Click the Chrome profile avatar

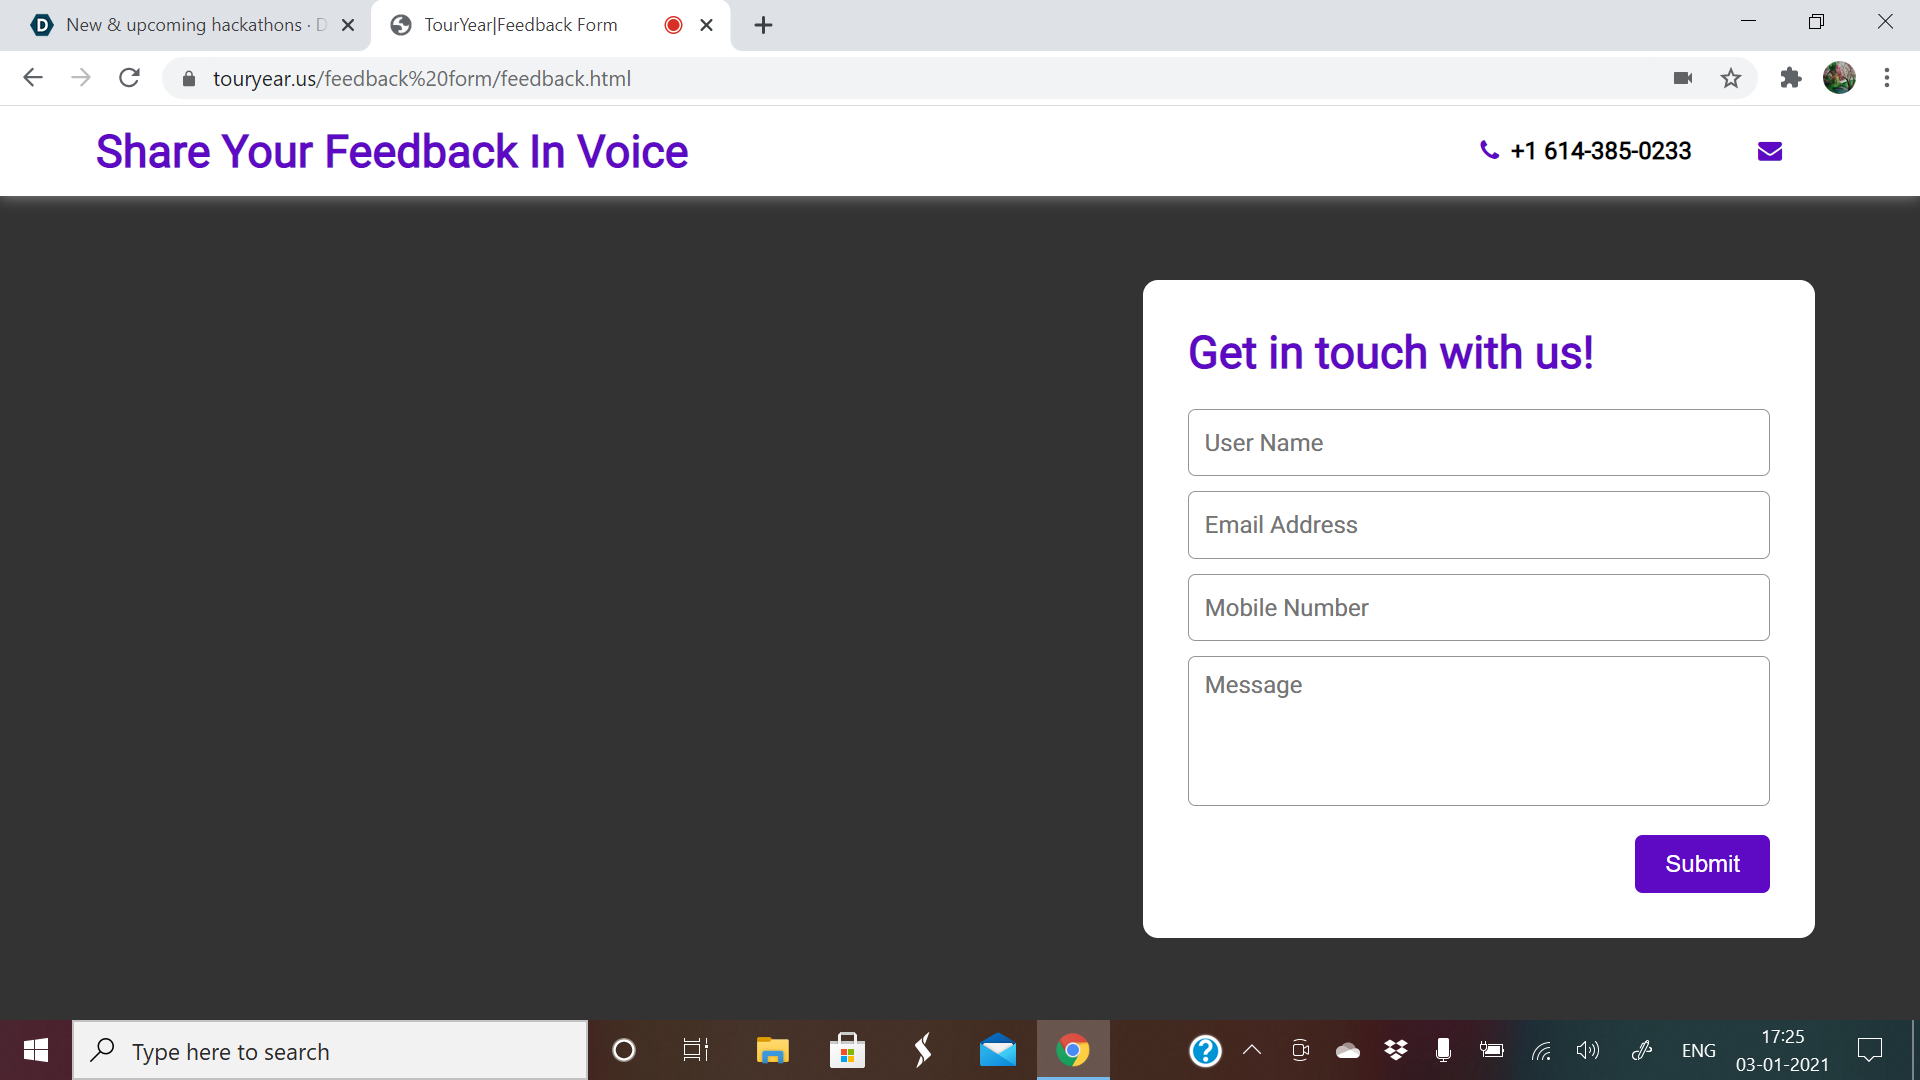pyautogui.click(x=1839, y=78)
